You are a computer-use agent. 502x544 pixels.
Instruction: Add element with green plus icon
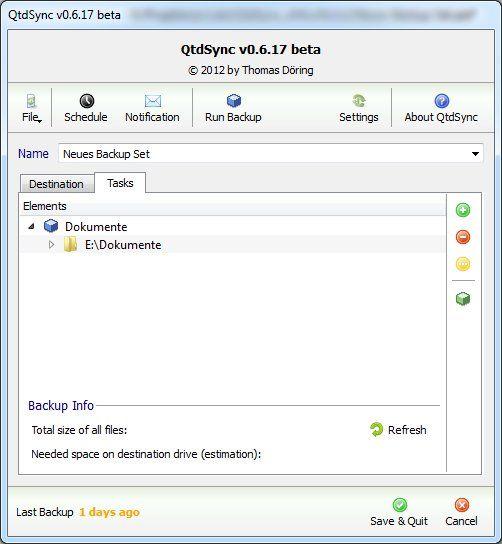(463, 210)
